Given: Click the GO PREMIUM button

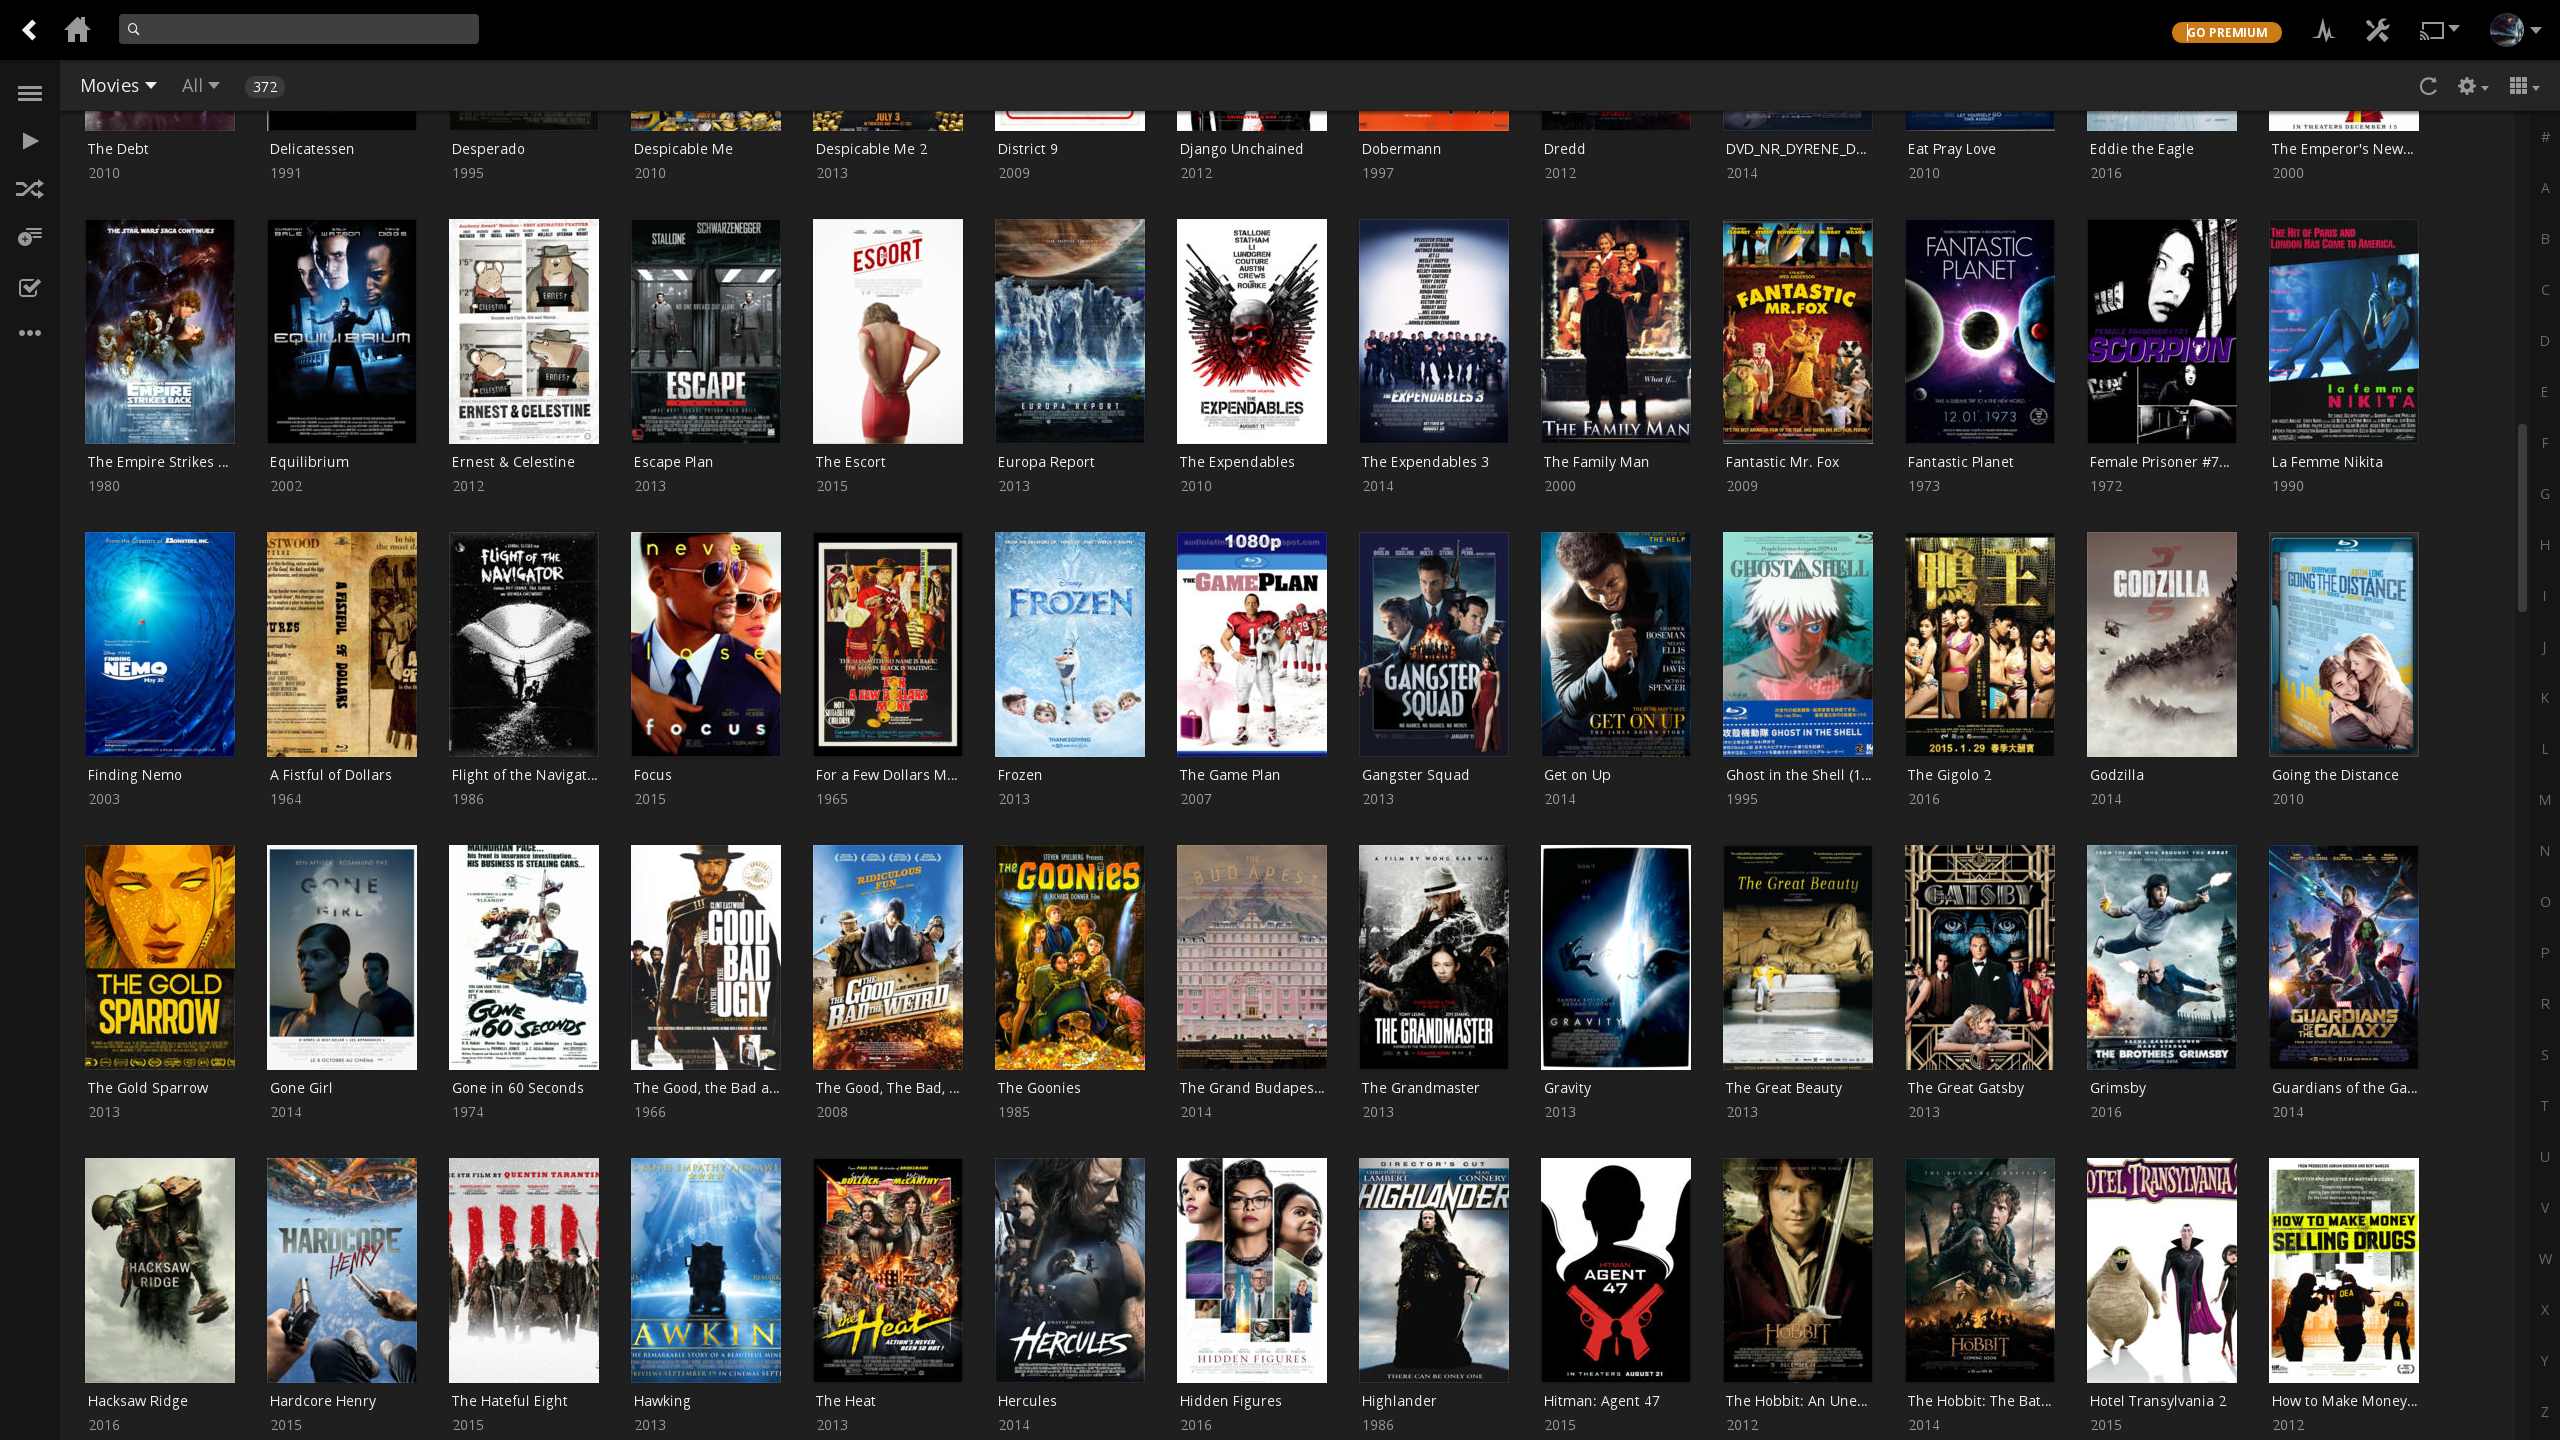Looking at the screenshot, I should [2226, 32].
